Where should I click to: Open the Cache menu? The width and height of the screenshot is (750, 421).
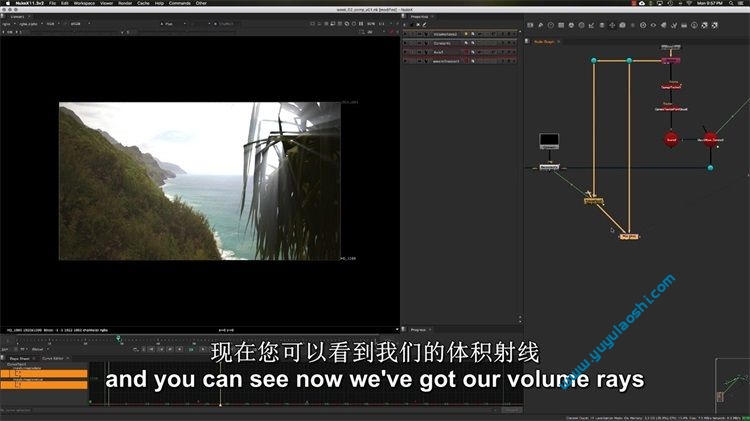[143, 3]
